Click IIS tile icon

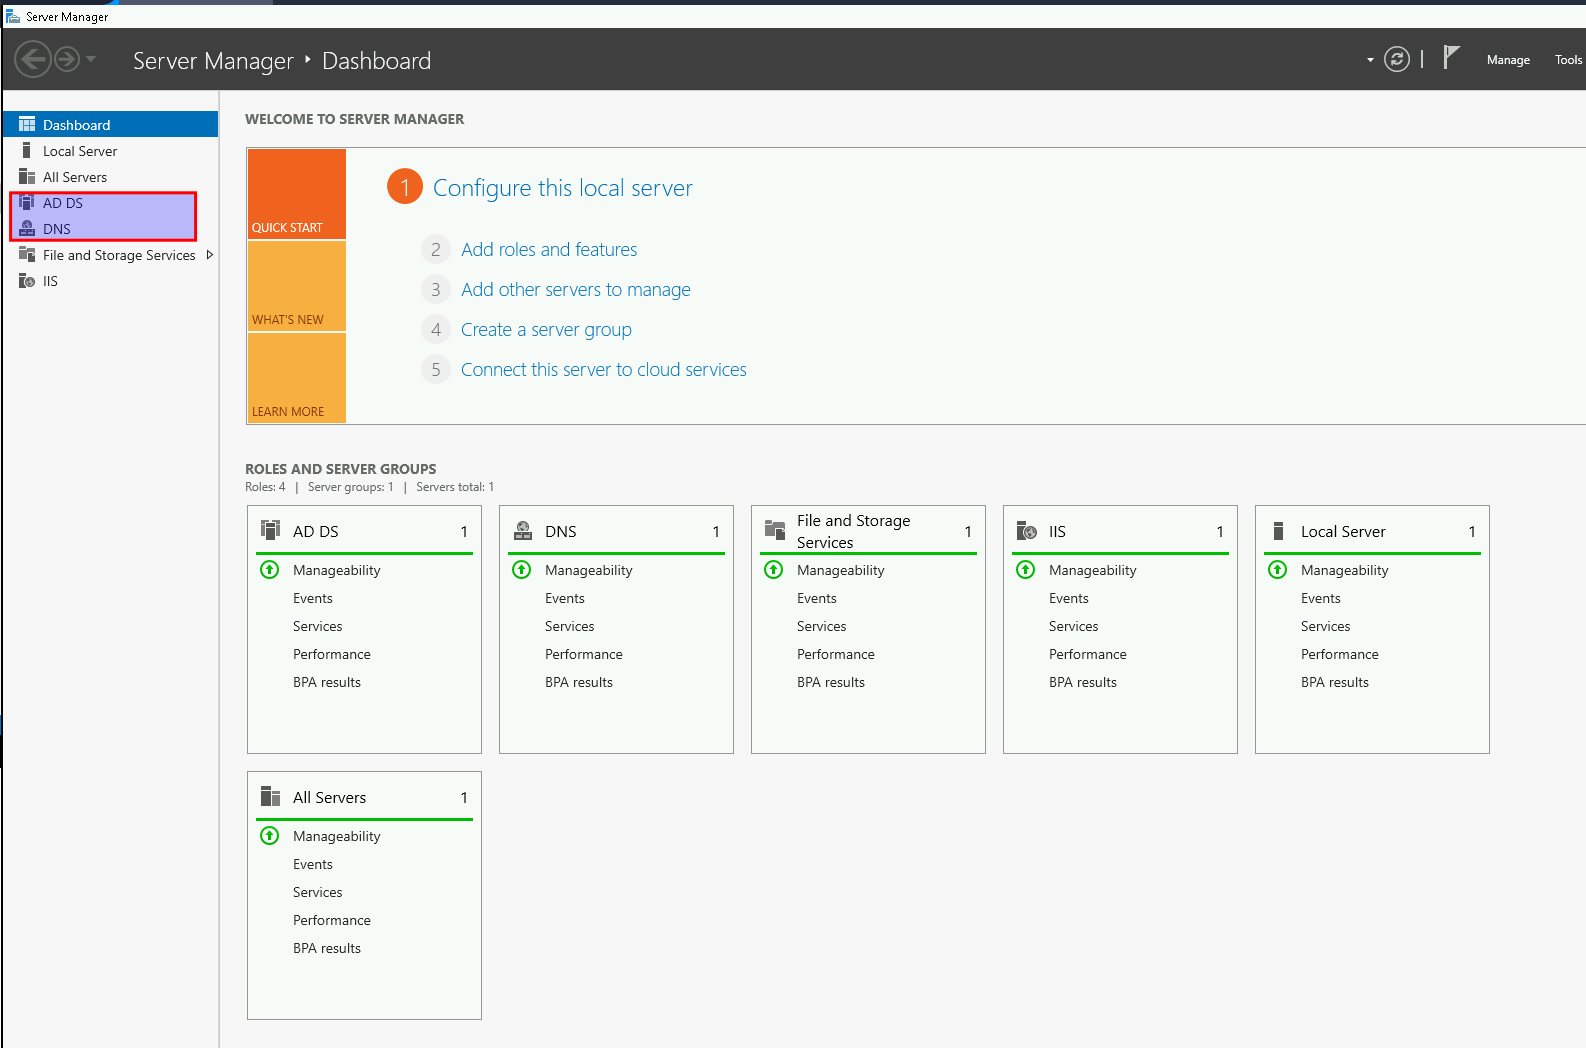click(x=1027, y=530)
